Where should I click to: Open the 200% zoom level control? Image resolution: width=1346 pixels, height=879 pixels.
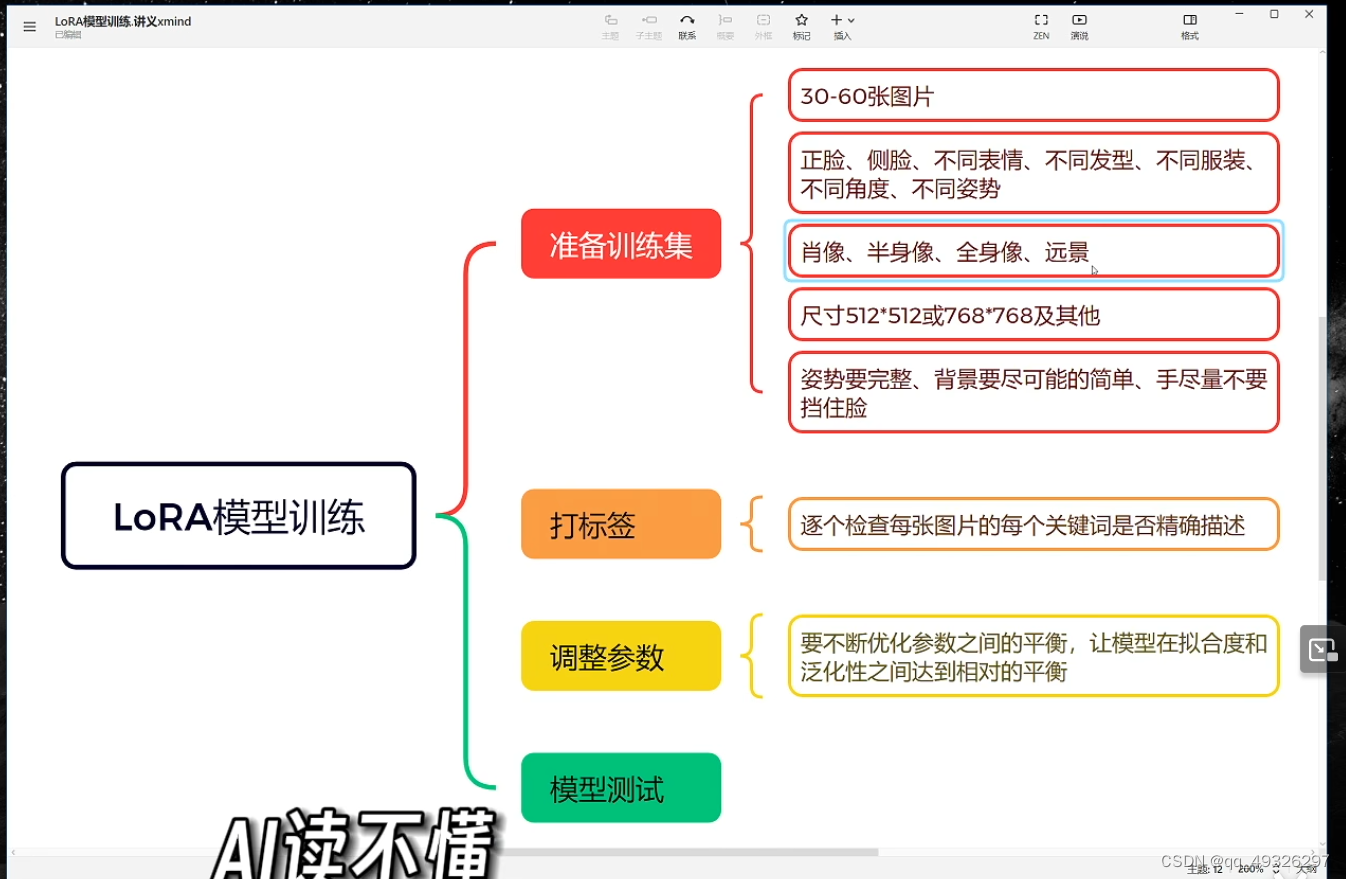(x=1257, y=869)
